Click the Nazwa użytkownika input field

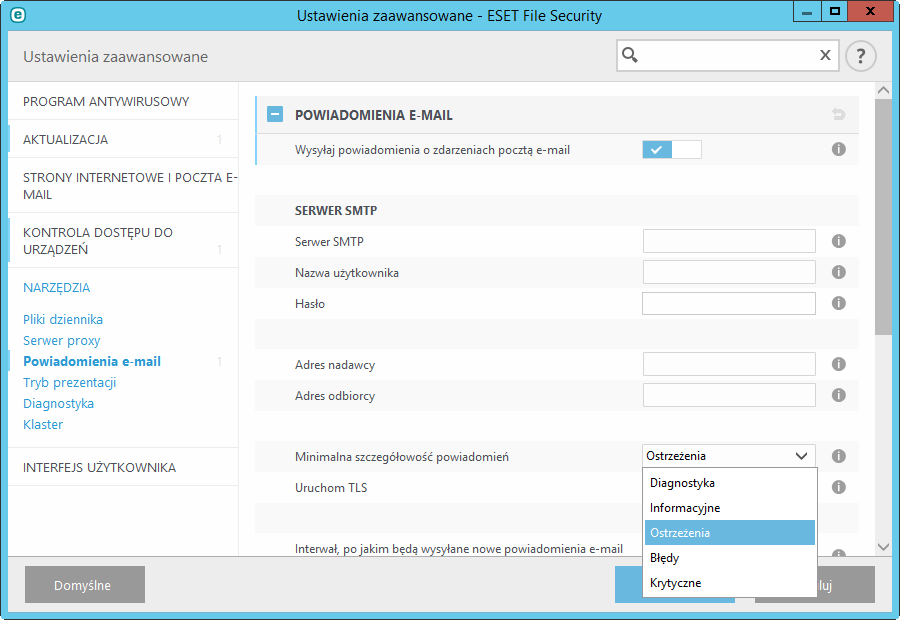[729, 272]
